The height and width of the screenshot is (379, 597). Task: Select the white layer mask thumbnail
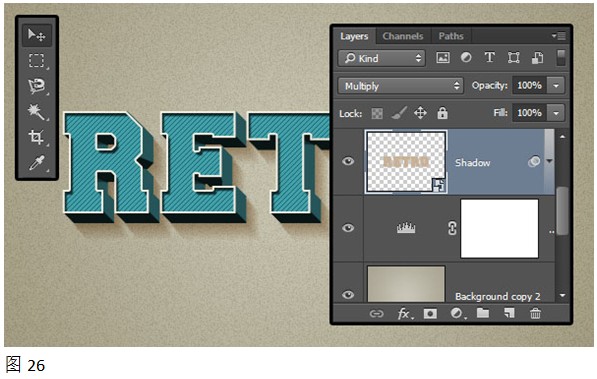coord(499,228)
